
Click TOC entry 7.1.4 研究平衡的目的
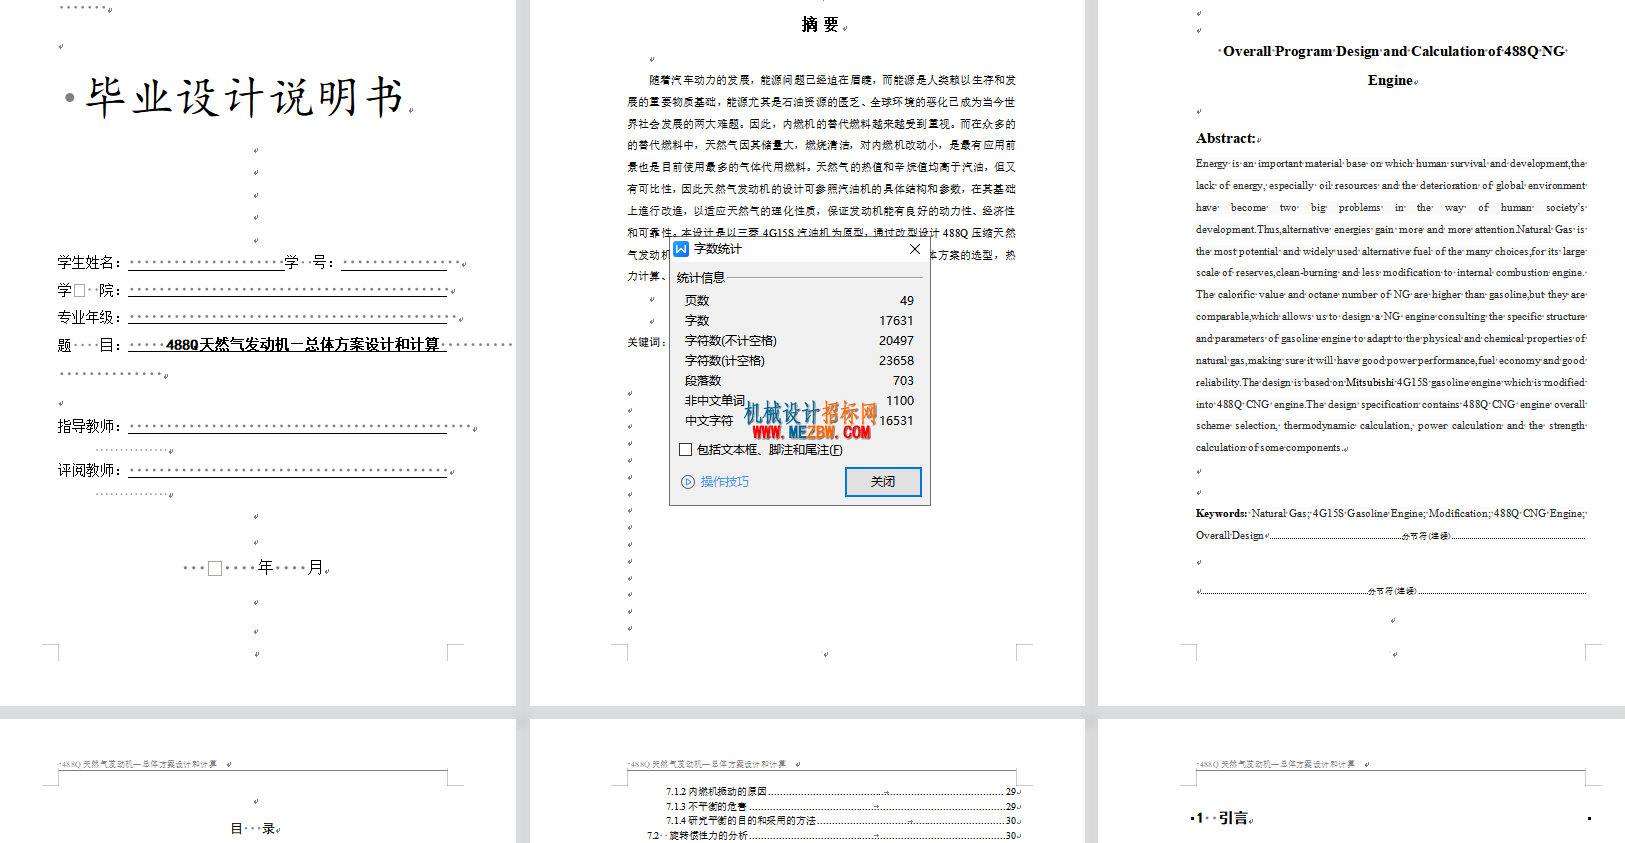[843, 820]
